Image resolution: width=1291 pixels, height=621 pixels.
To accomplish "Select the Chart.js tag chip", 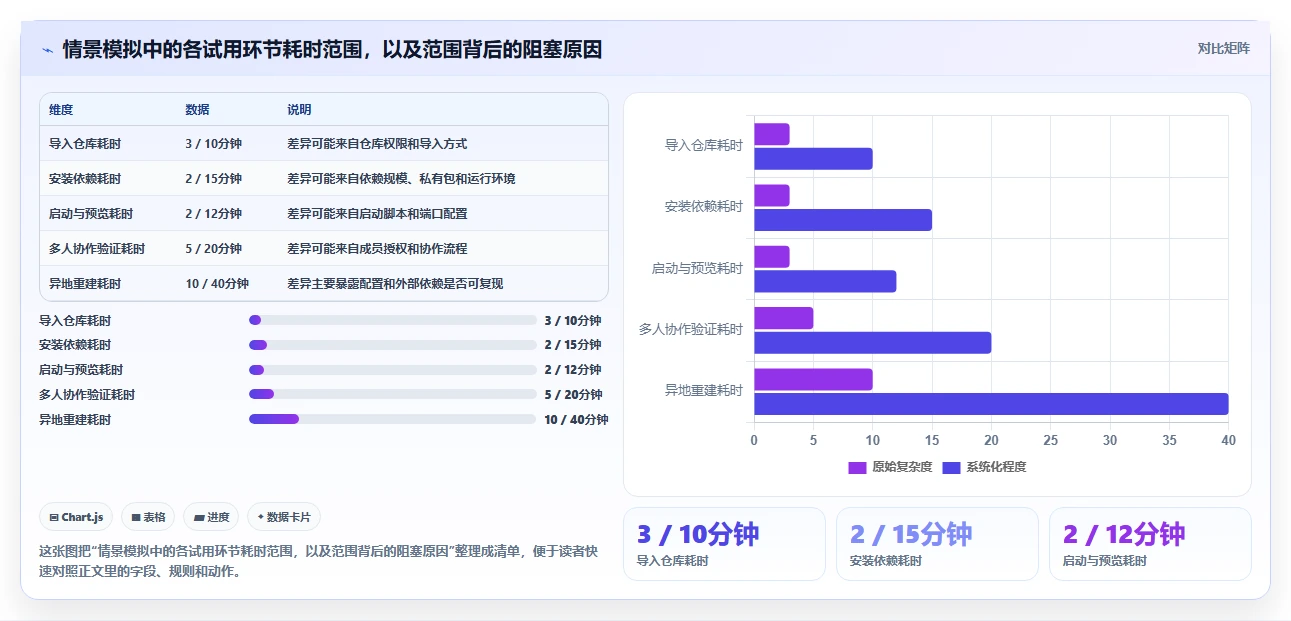I will coord(76,517).
